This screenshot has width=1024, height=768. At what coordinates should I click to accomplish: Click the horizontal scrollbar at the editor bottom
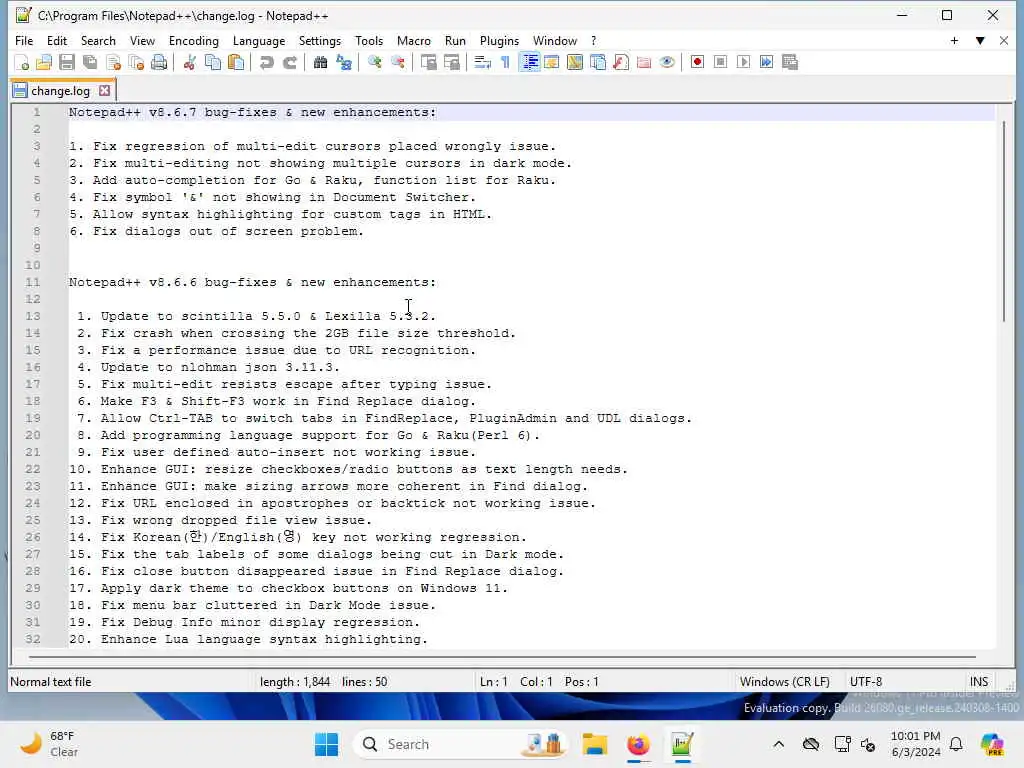(x=502, y=656)
